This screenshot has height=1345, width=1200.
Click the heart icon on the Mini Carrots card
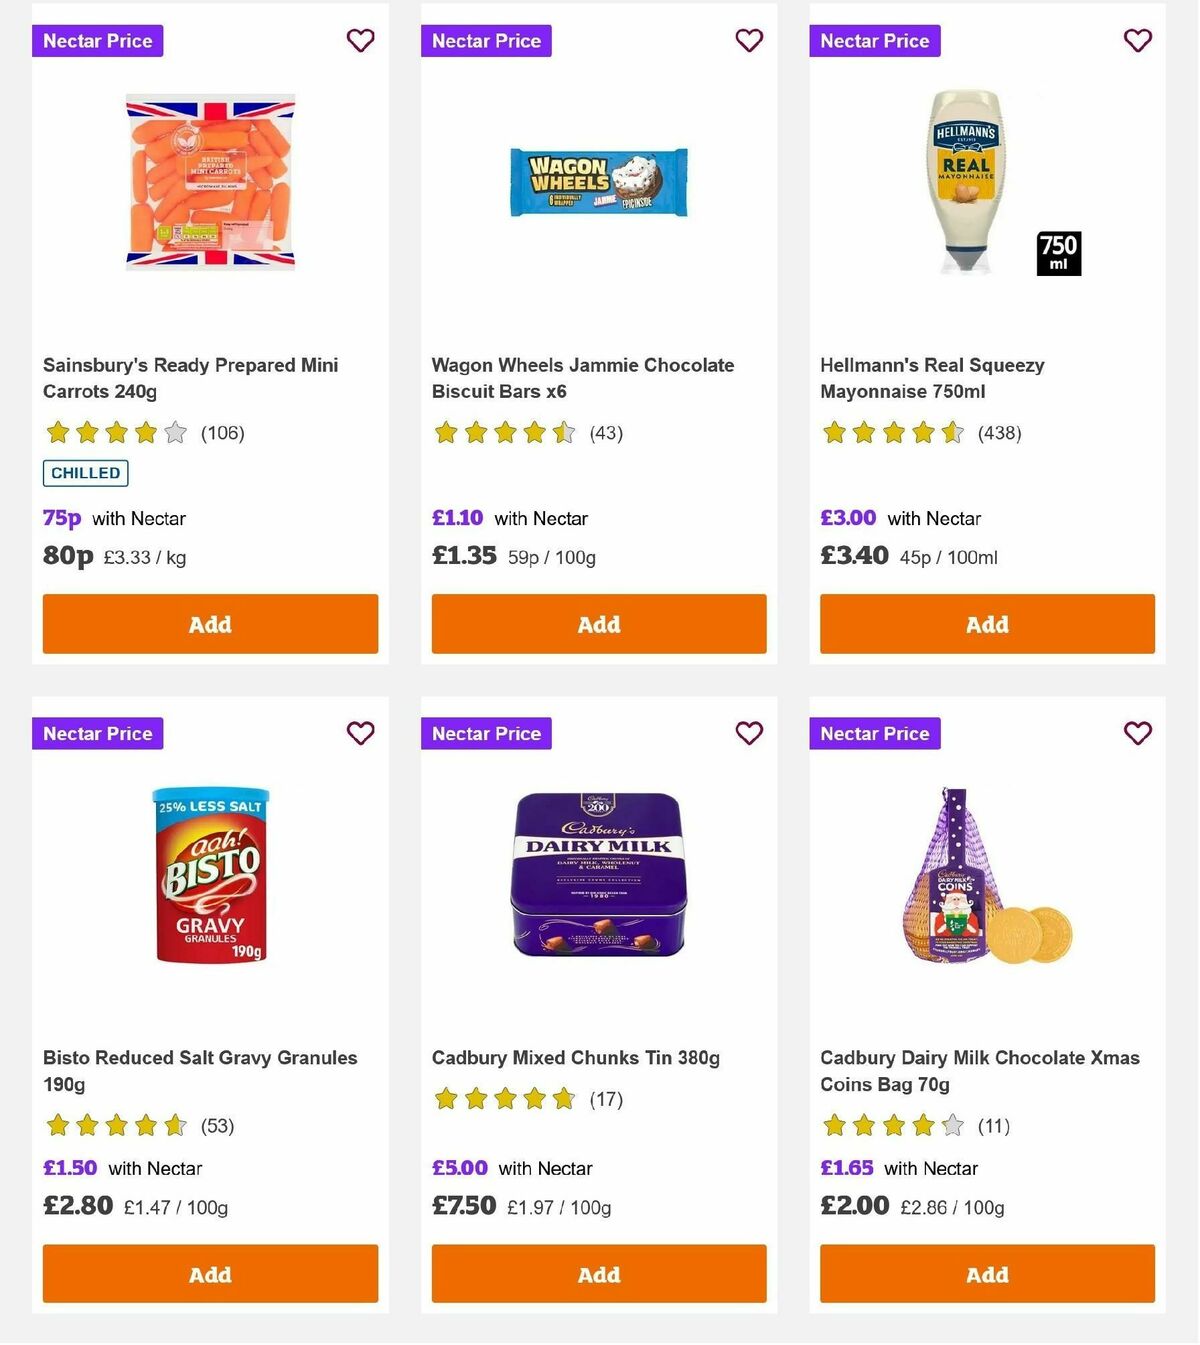pyautogui.click(x=360, y=41)
